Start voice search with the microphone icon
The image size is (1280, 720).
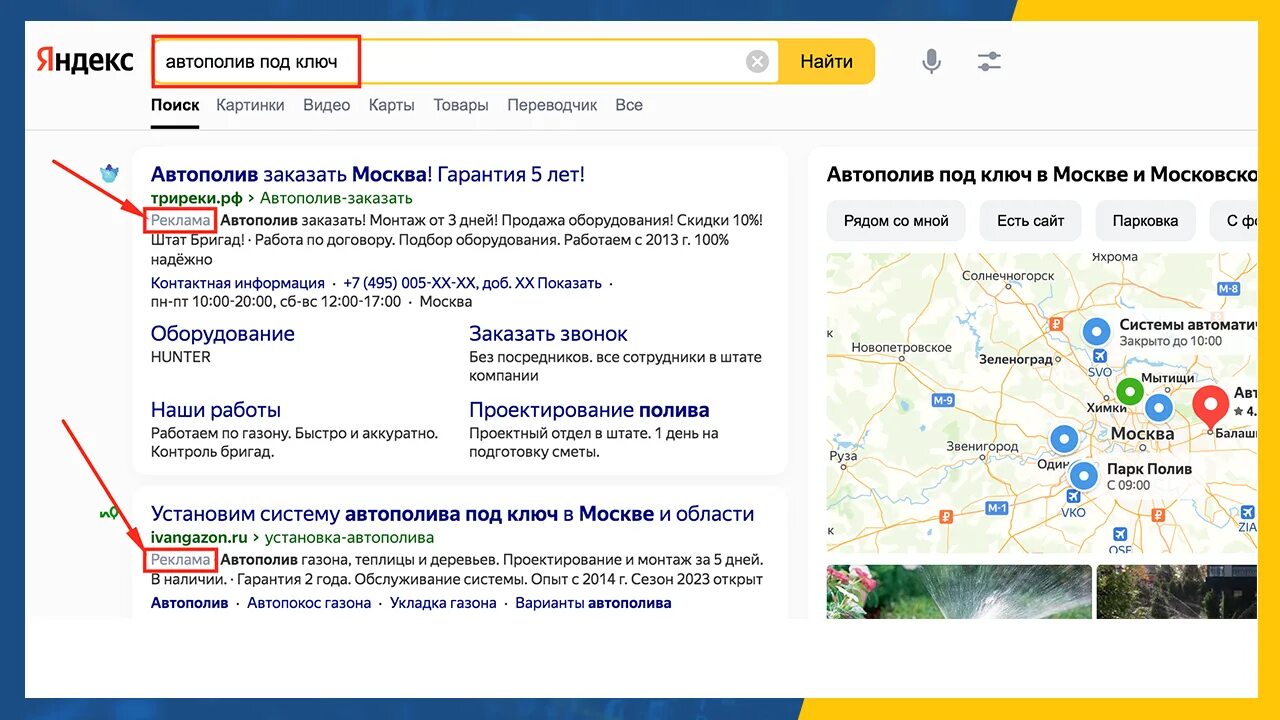coord(931,62)
